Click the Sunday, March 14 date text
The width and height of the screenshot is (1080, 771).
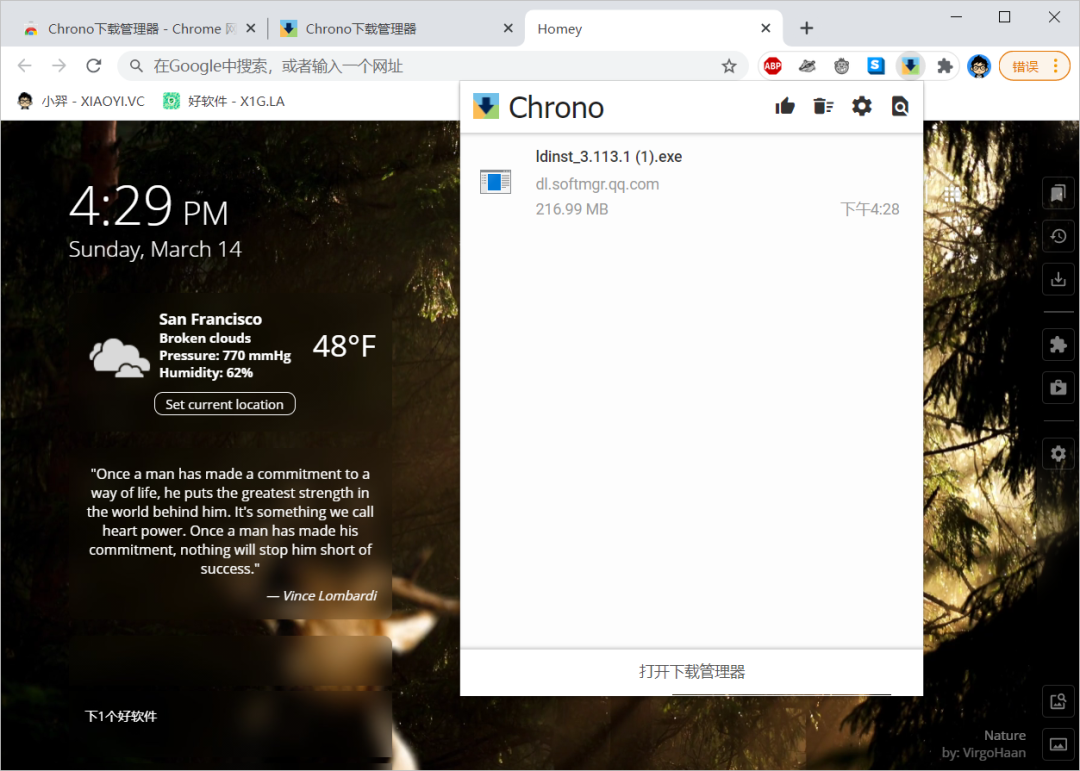click(155, 249)
